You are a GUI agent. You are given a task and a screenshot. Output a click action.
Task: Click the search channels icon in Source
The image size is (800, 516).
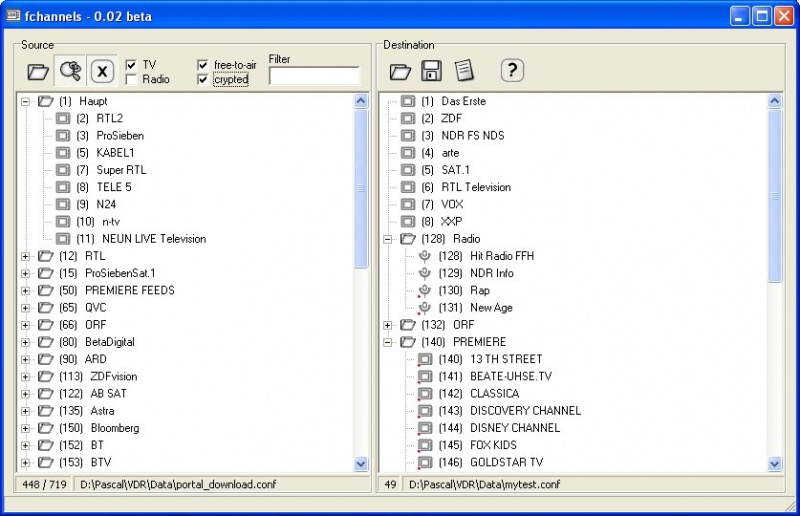tap(70, 71)
